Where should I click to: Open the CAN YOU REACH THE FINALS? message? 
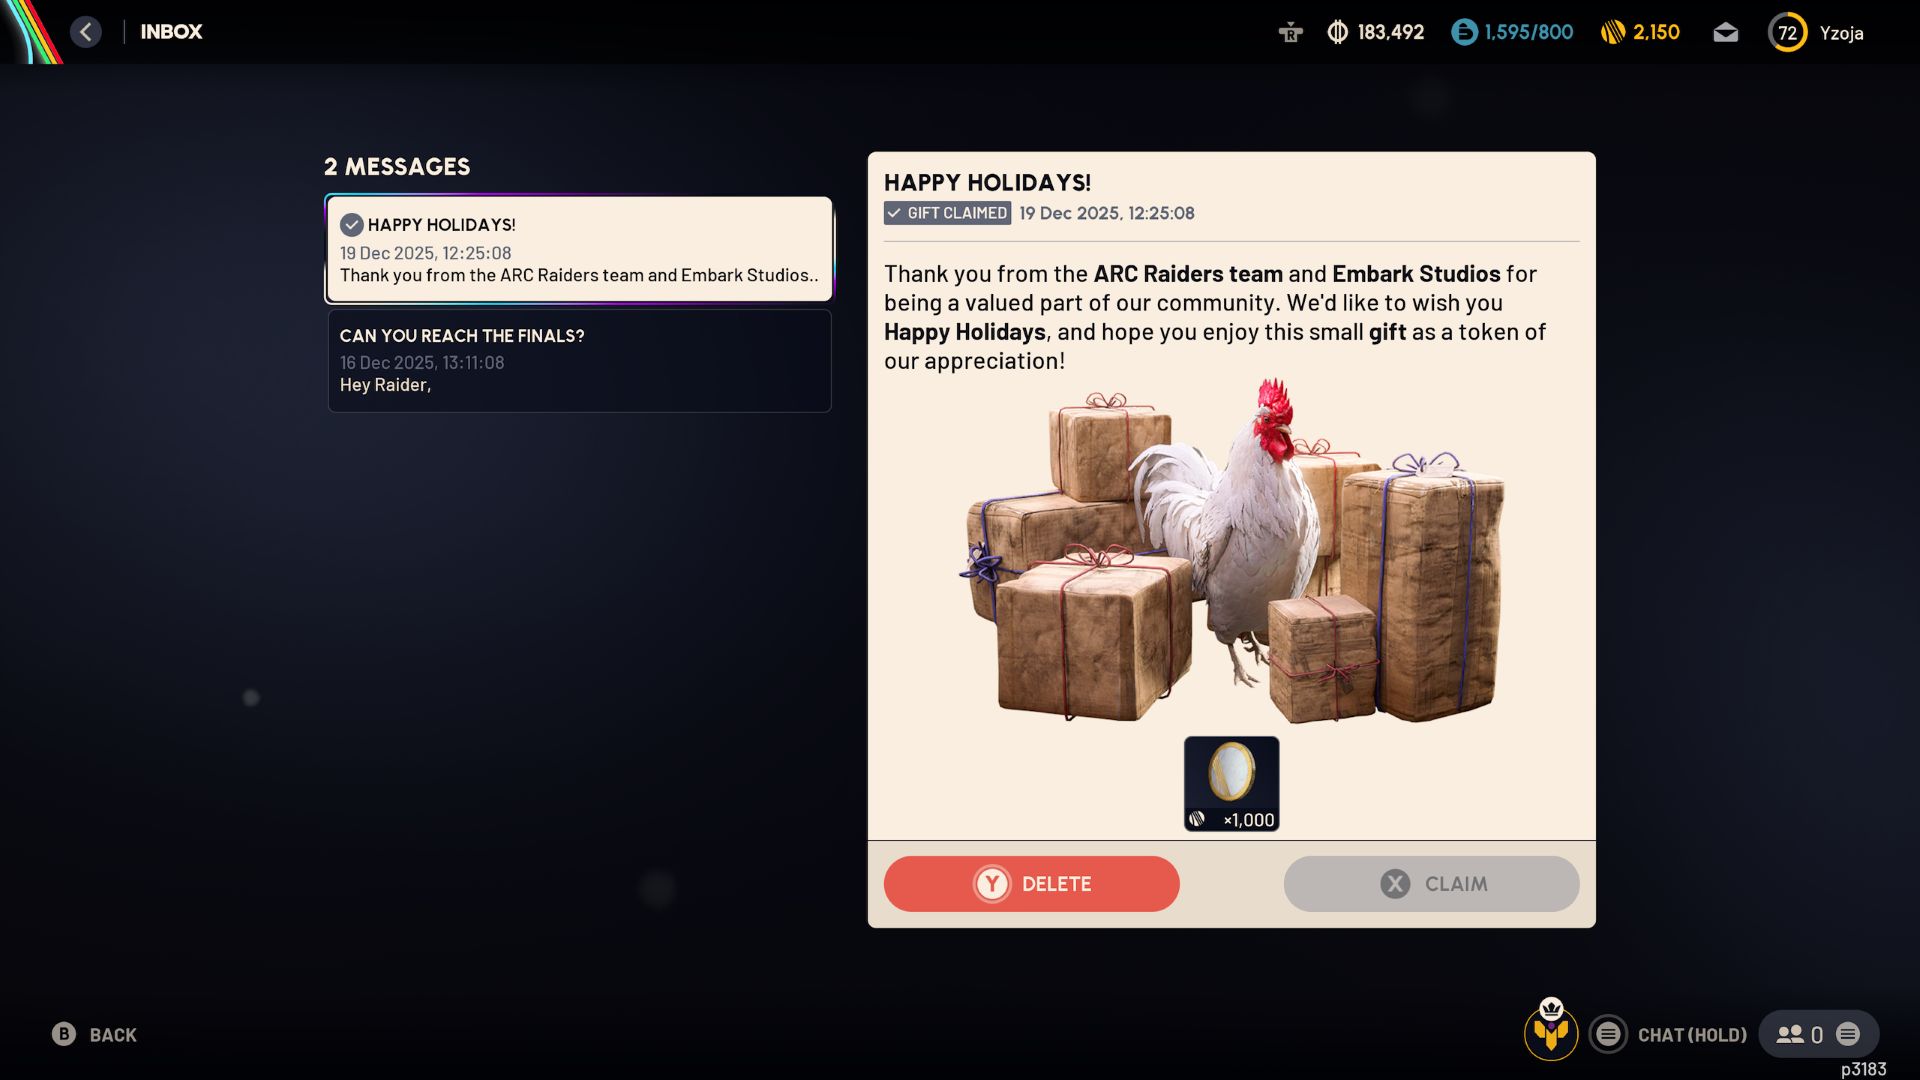click(x=579, y=360)
